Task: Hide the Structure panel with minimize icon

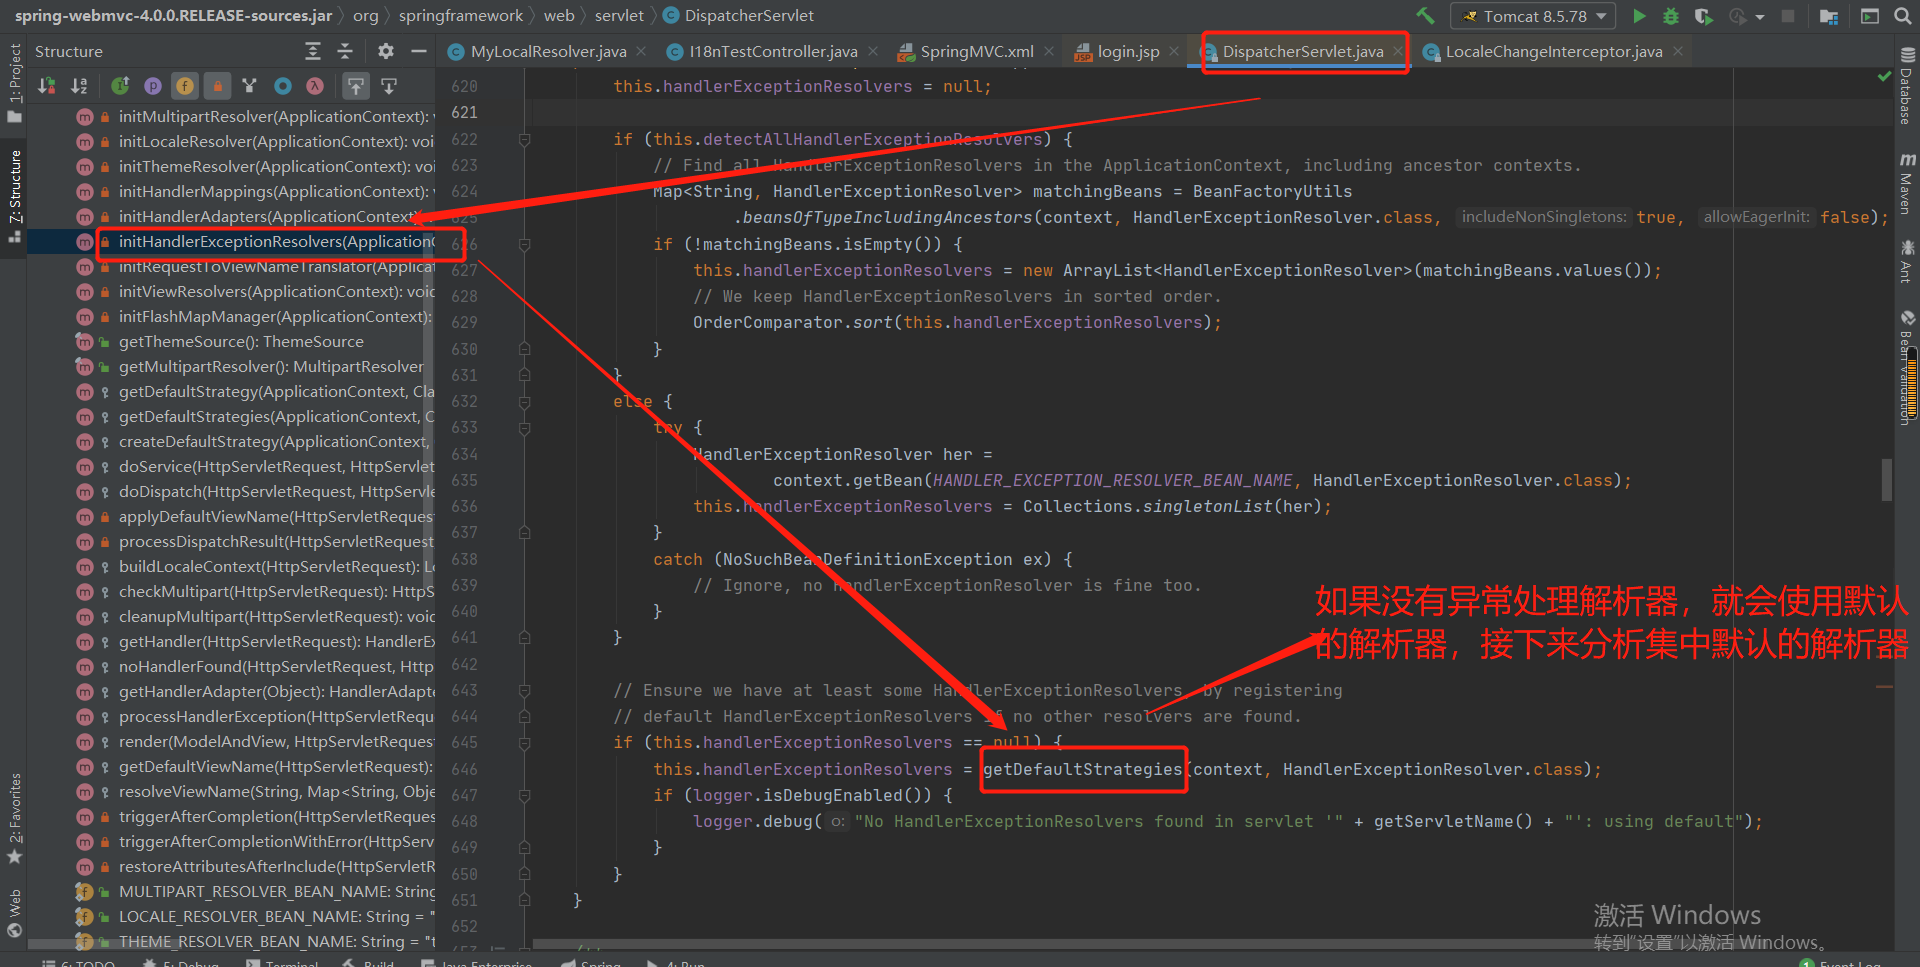Action: point(419,51)
